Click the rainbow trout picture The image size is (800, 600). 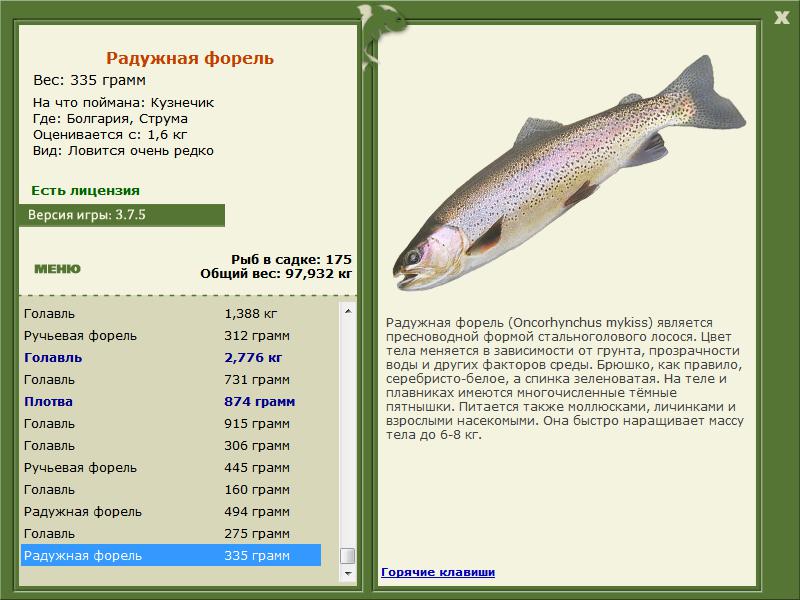point(569,173)
